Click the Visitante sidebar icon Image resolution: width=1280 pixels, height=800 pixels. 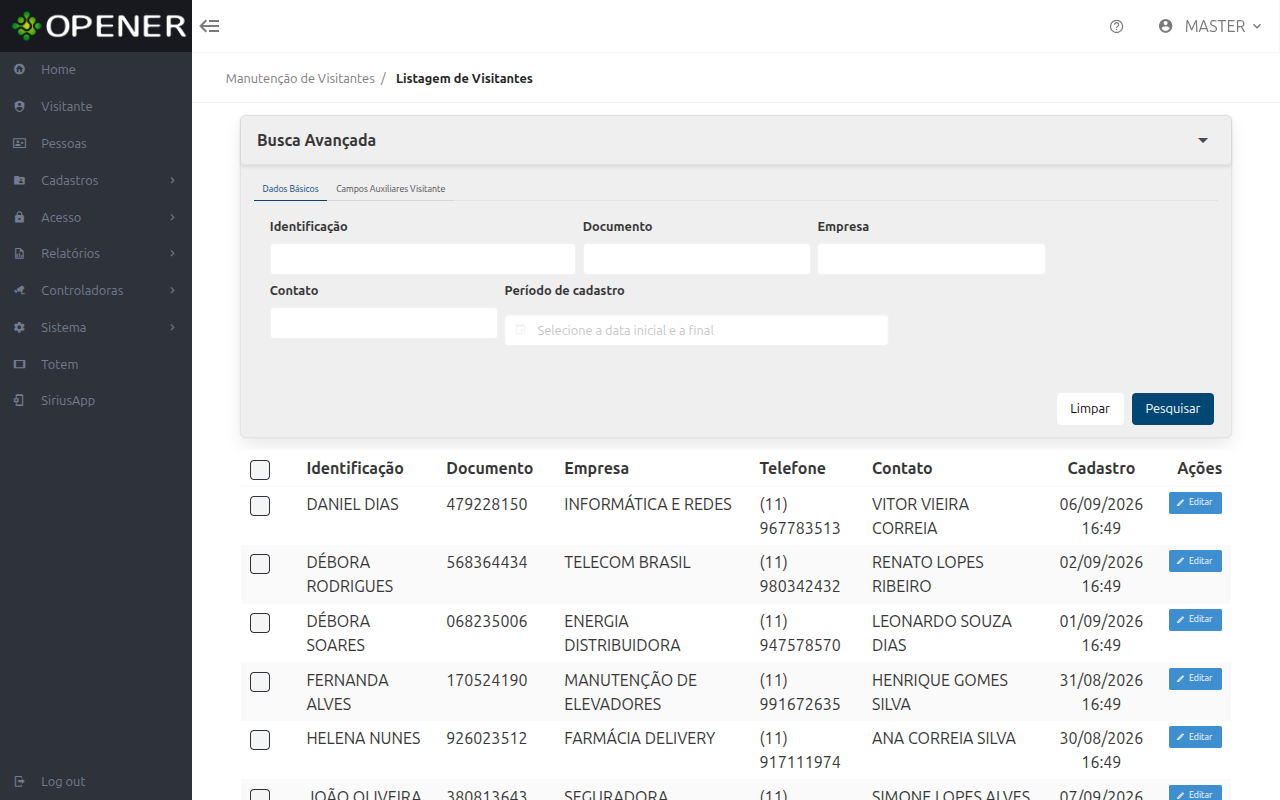[x=19, y=107]
